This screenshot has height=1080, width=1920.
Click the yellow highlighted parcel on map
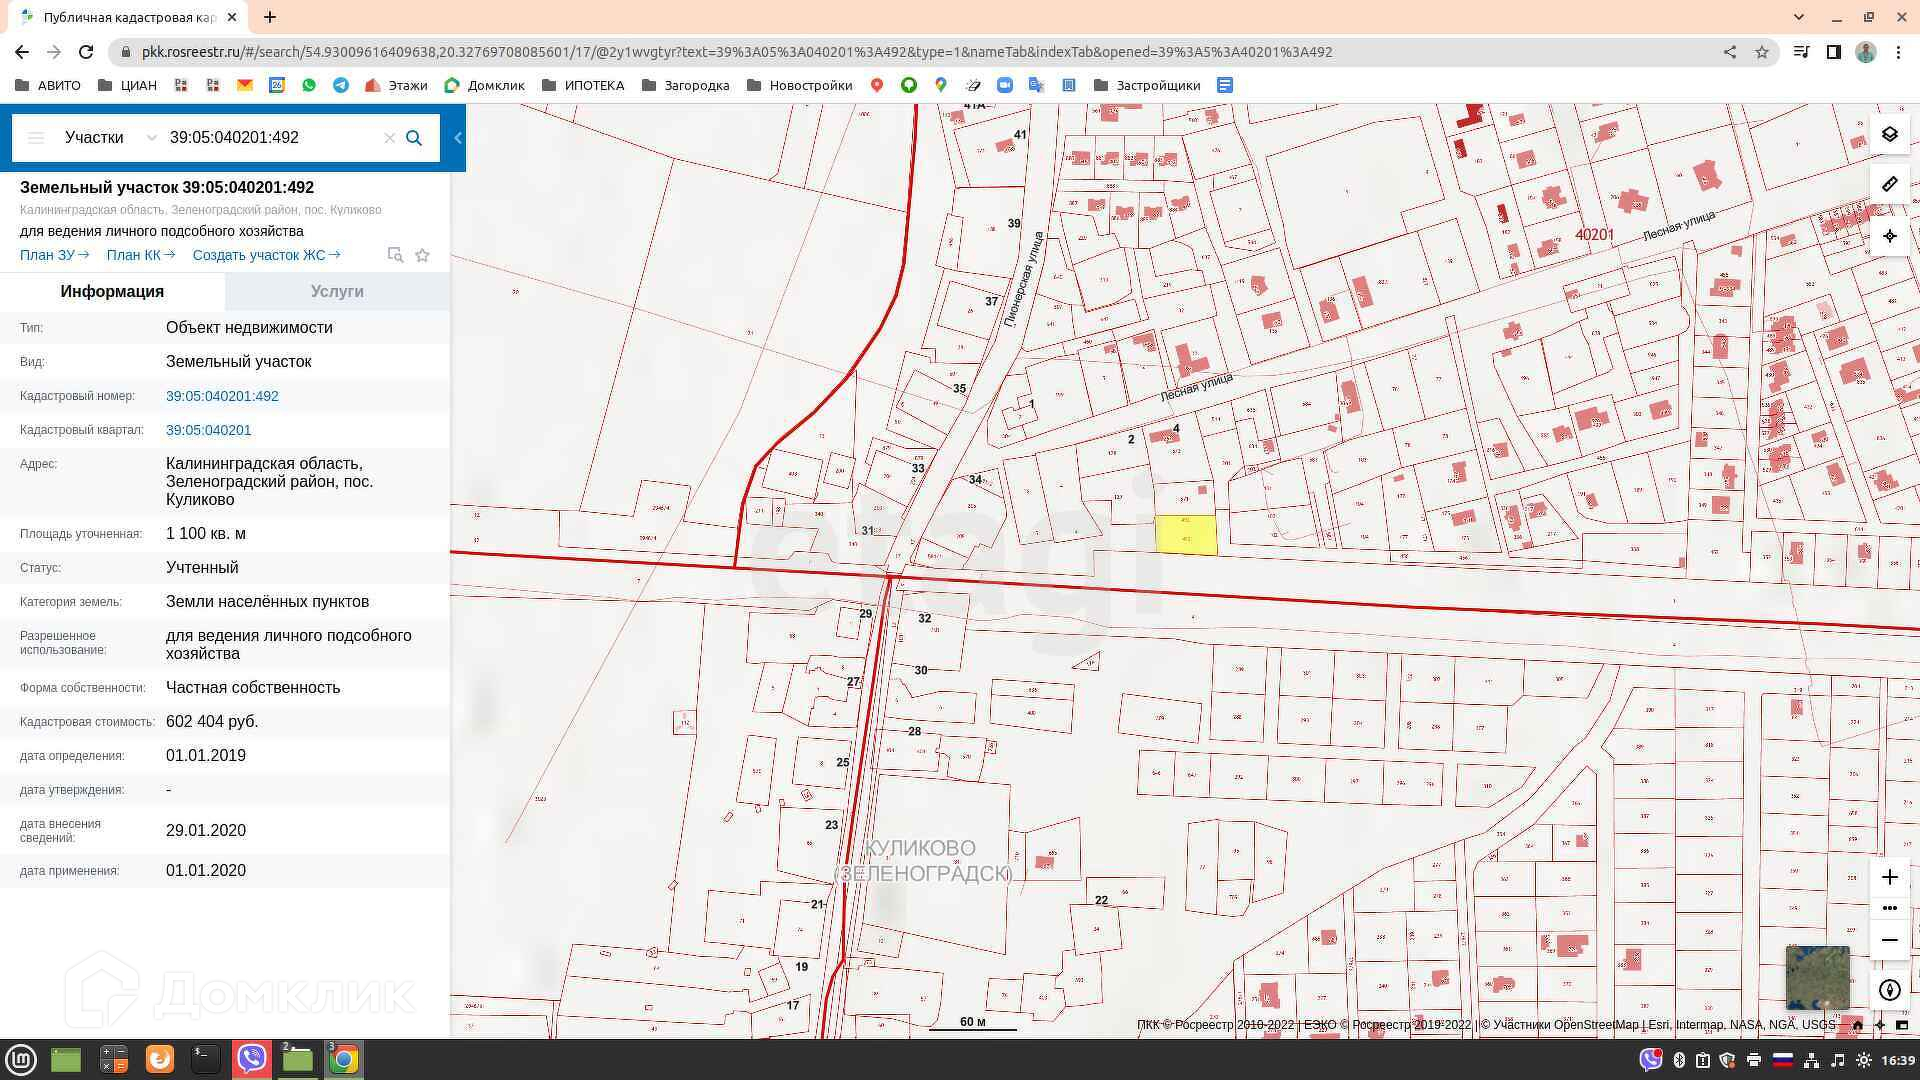point(1186,535)
